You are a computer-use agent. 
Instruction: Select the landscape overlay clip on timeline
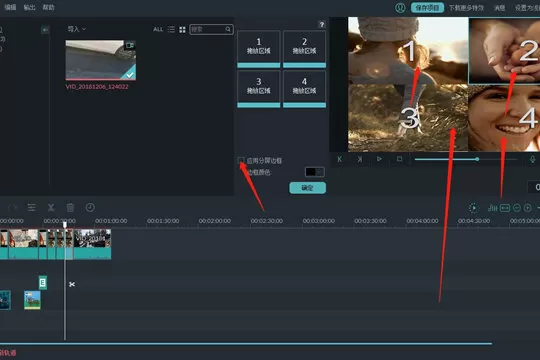(32, 300)
